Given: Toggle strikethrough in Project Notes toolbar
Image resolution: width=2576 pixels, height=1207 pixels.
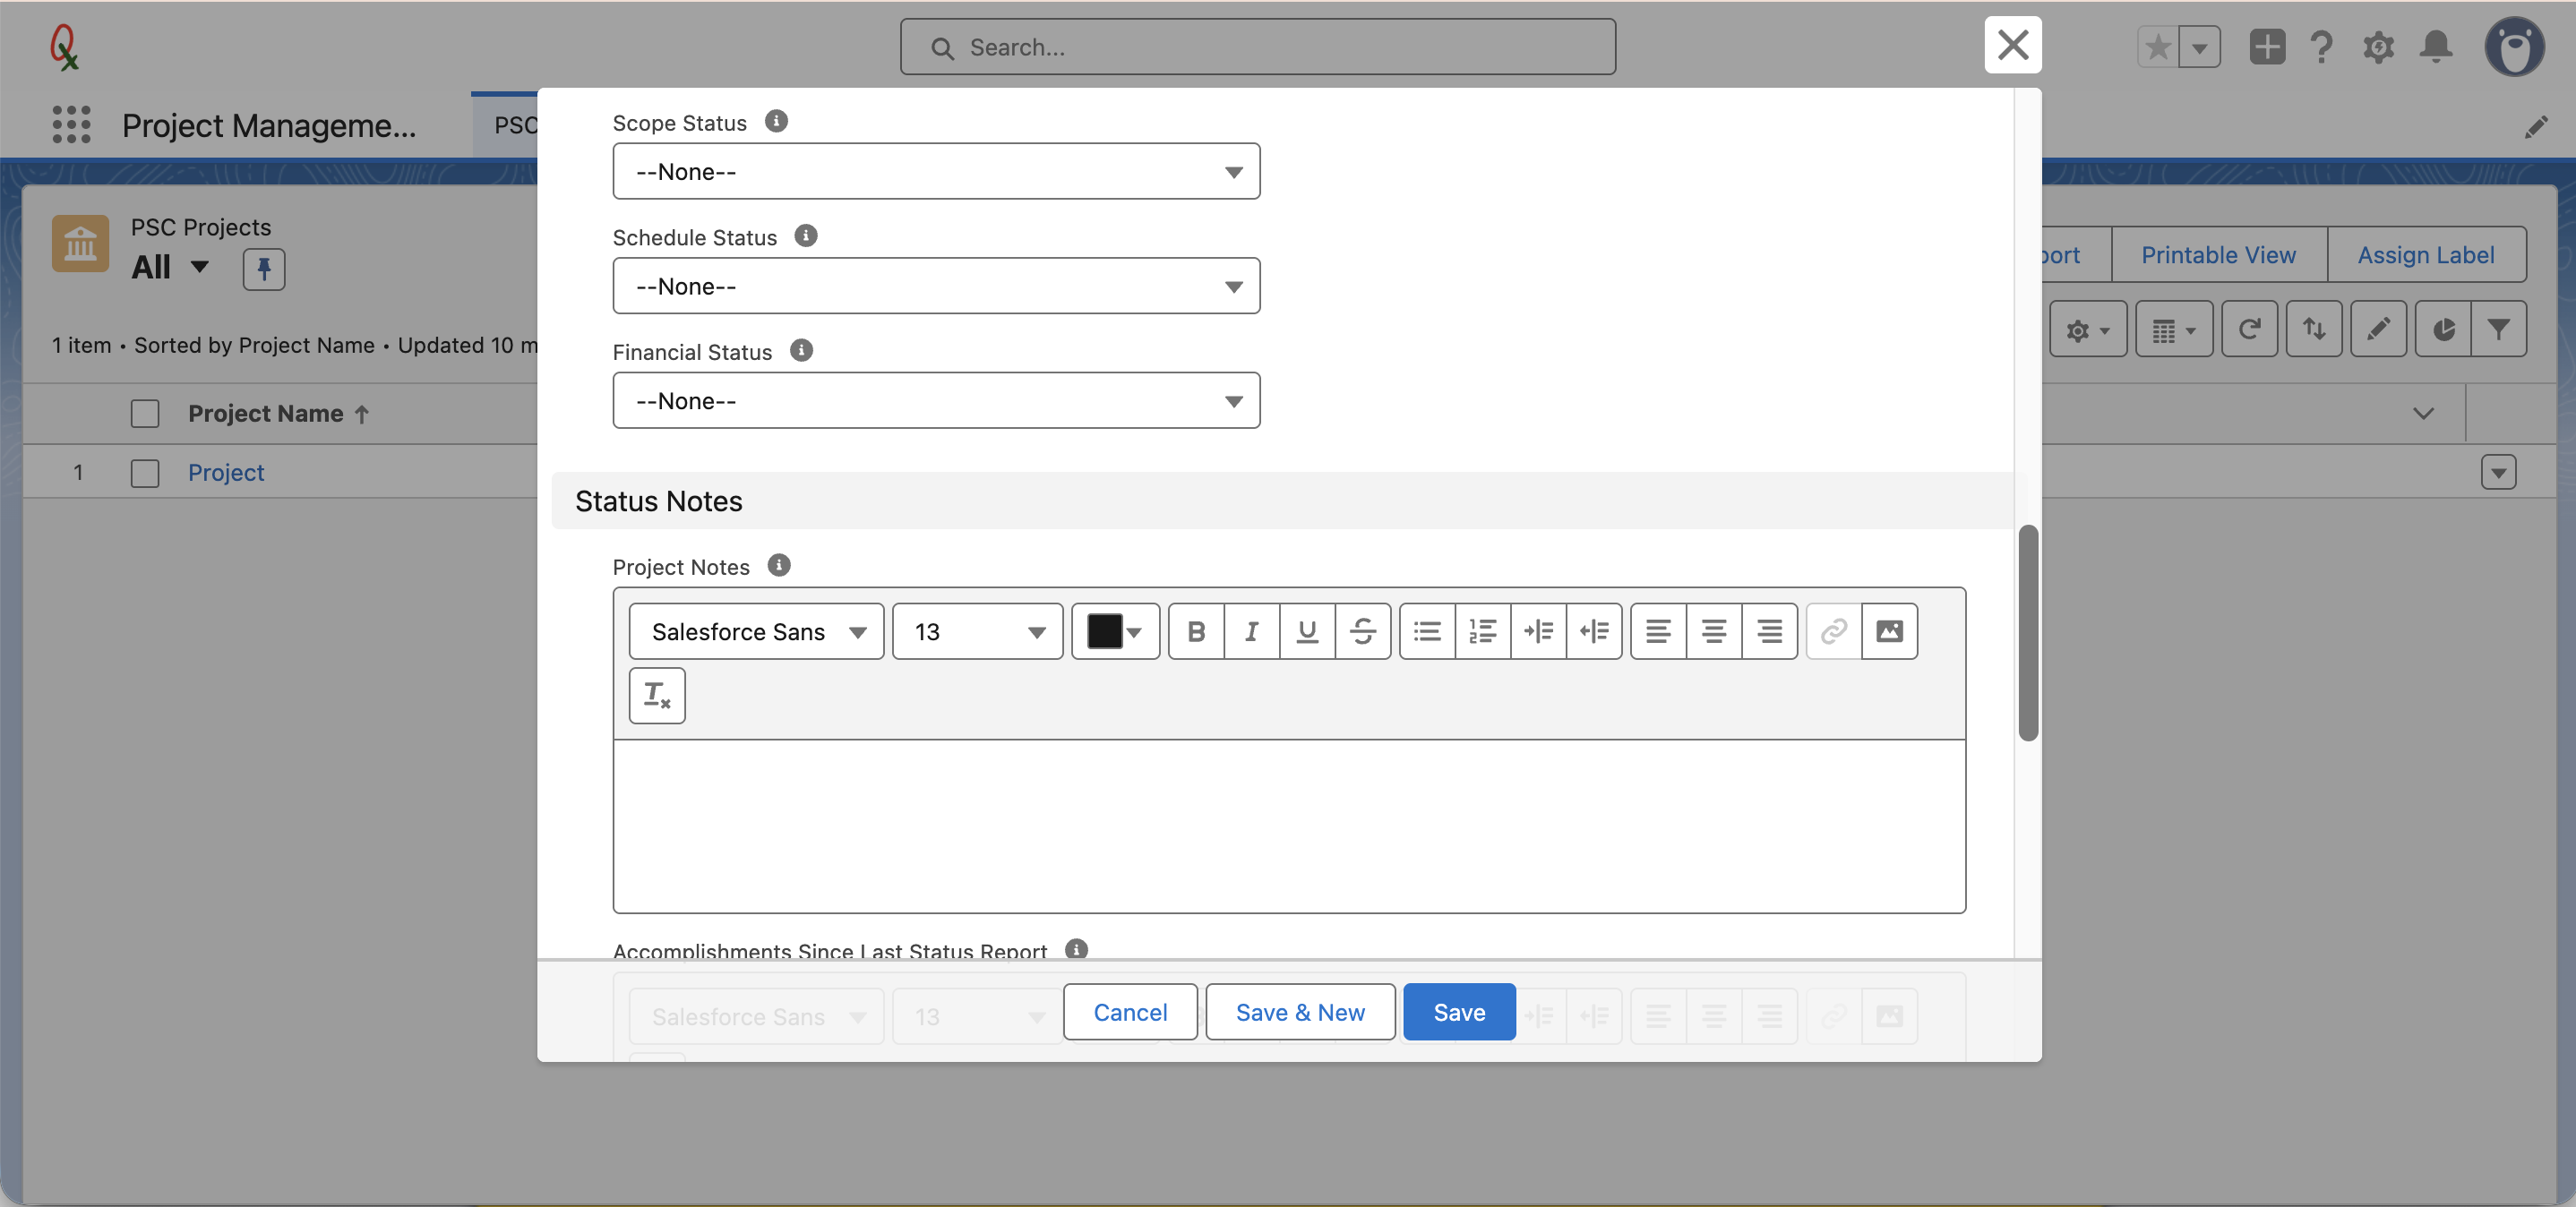Looking at the screenshot, I should (x=1363, y=631).
